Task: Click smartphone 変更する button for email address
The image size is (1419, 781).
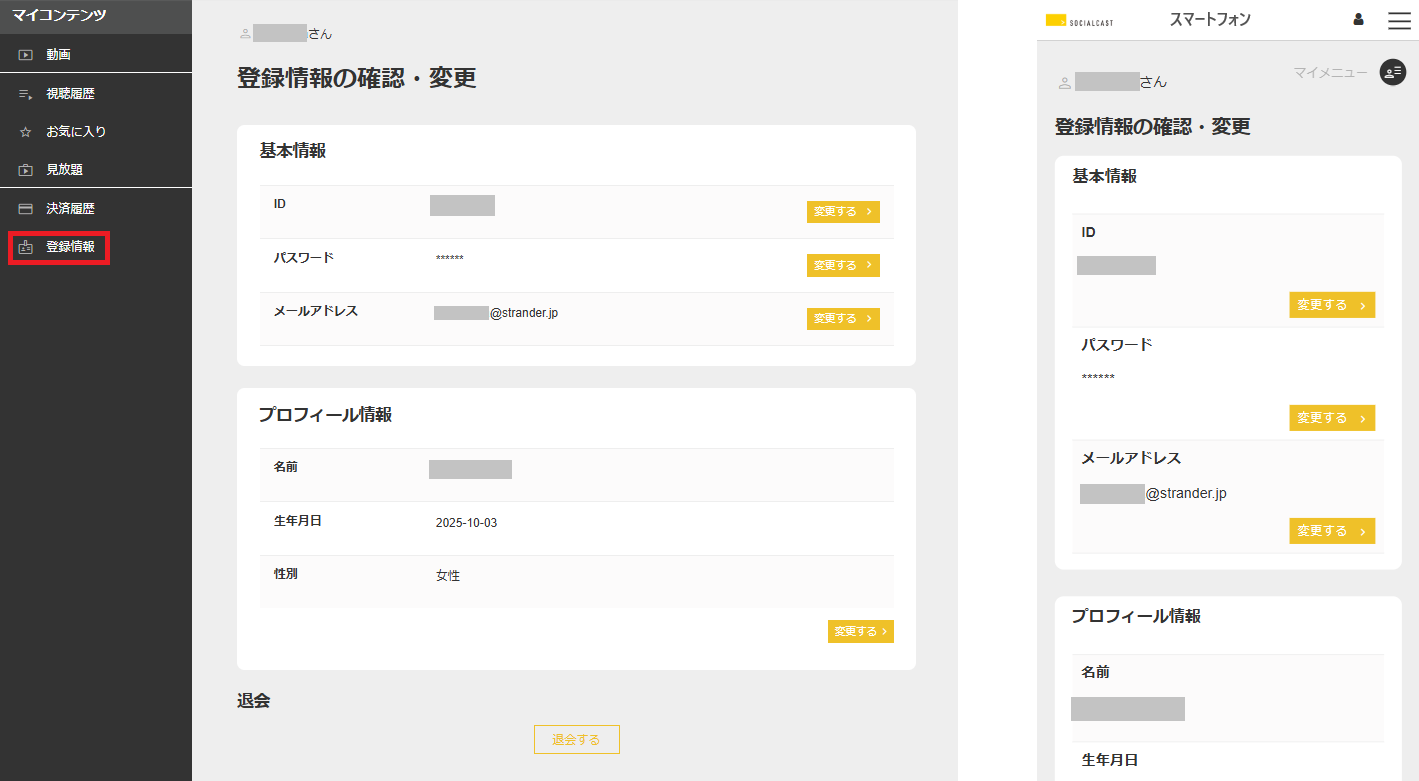Action: pos(1331,531)
